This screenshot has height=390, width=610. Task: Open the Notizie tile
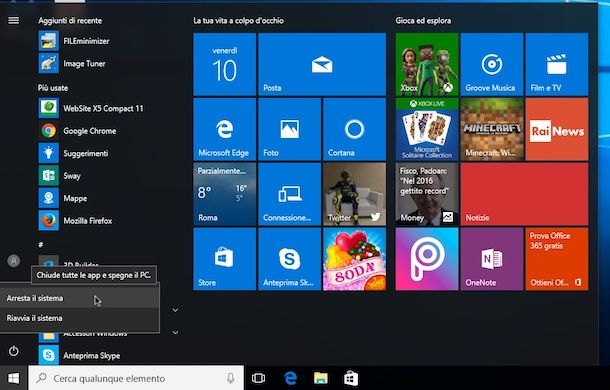click(x=524, y=194)
